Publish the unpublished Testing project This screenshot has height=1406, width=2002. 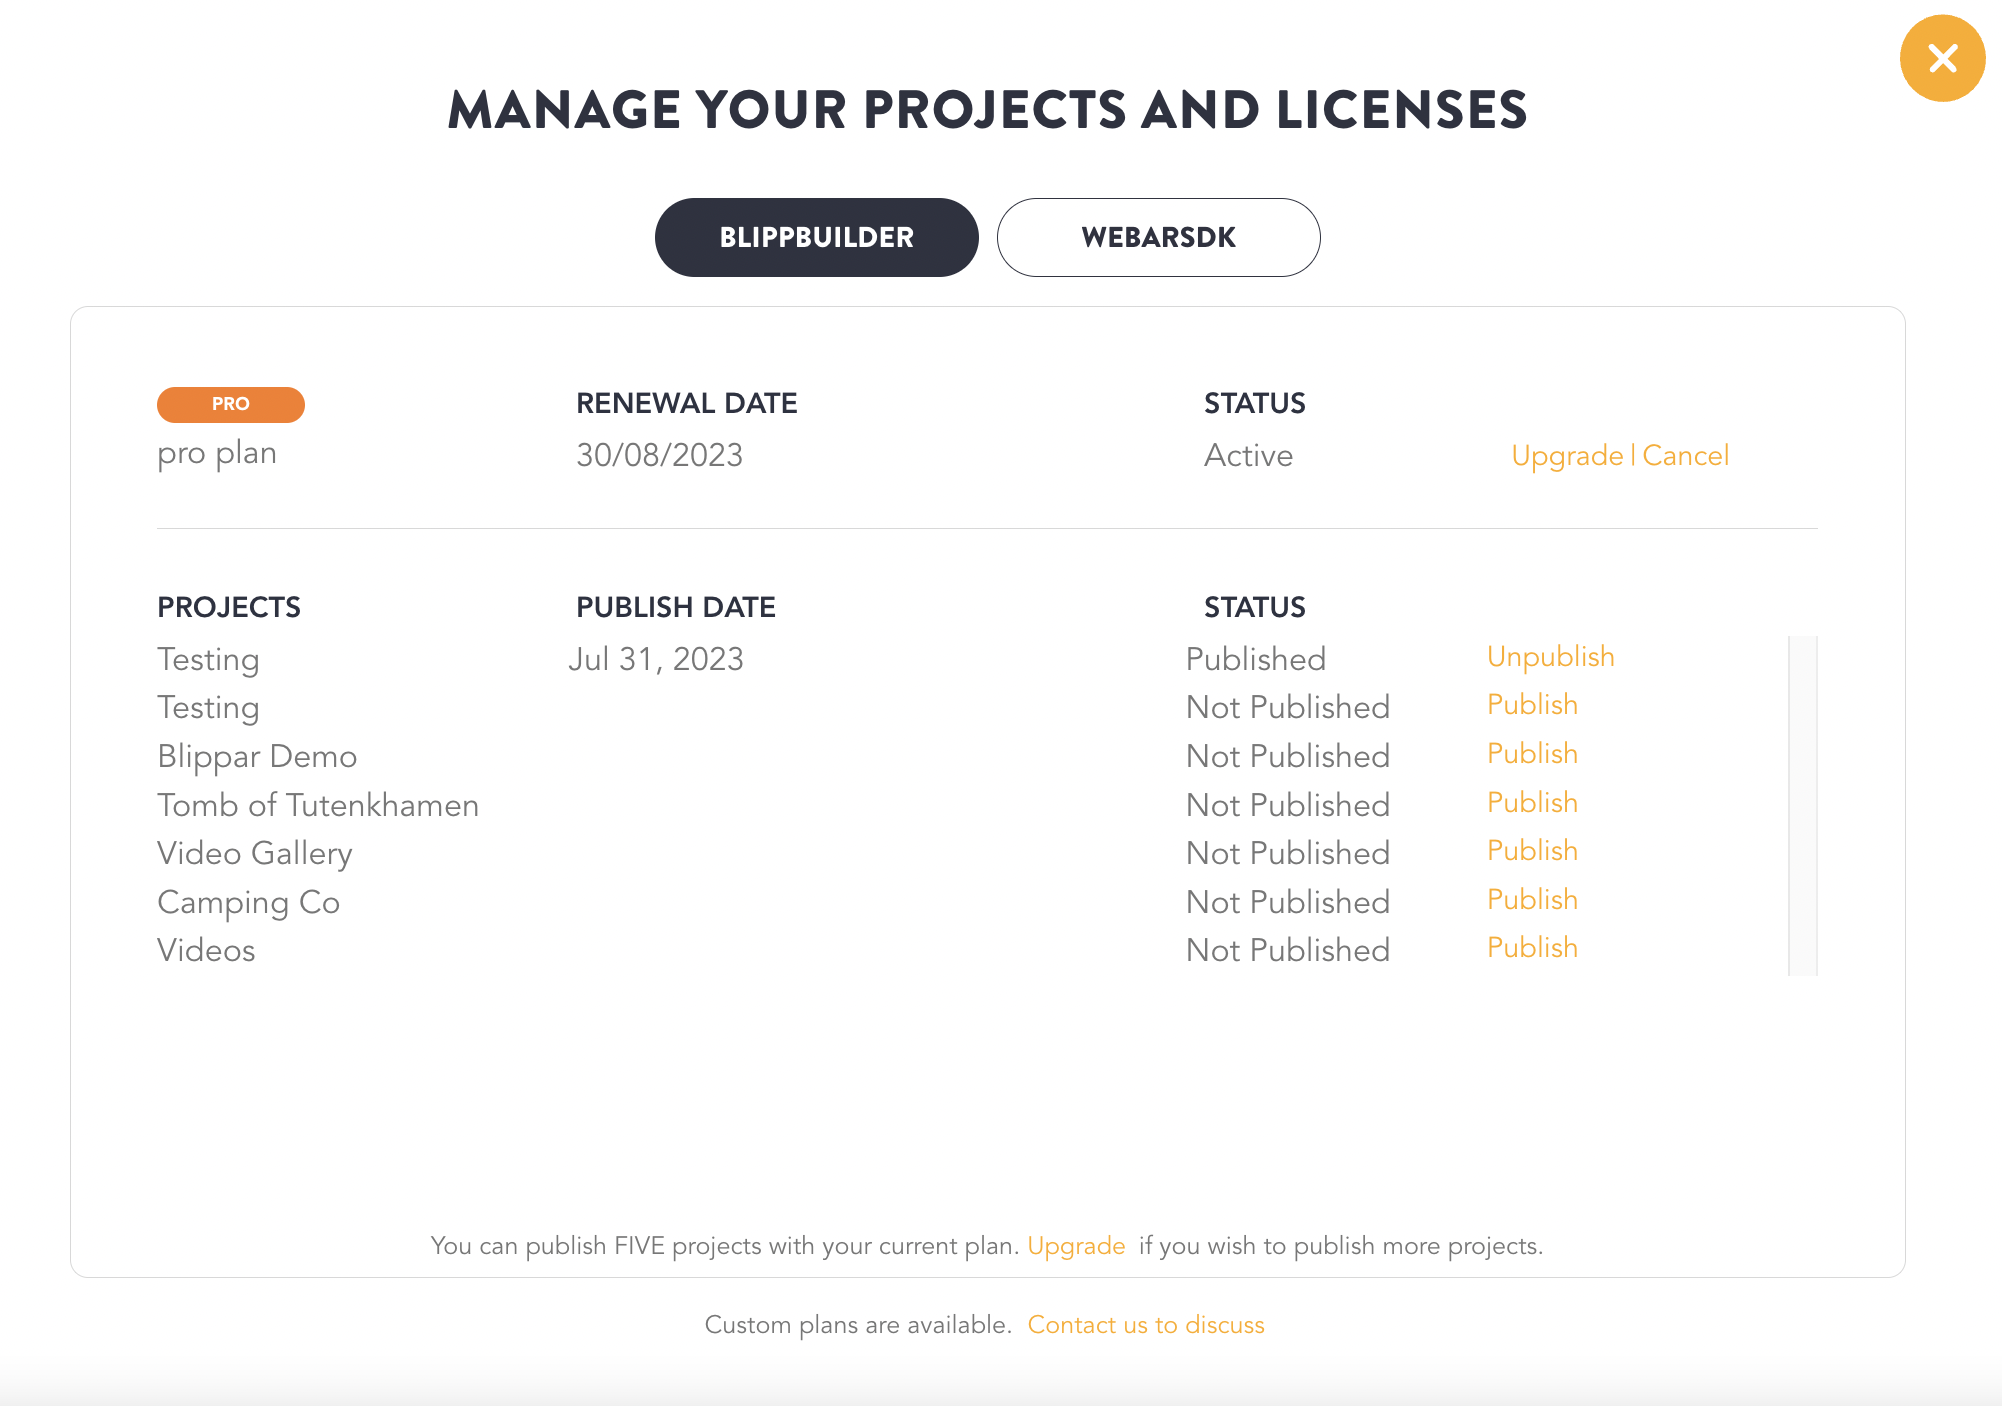[x=1532, y=705]
